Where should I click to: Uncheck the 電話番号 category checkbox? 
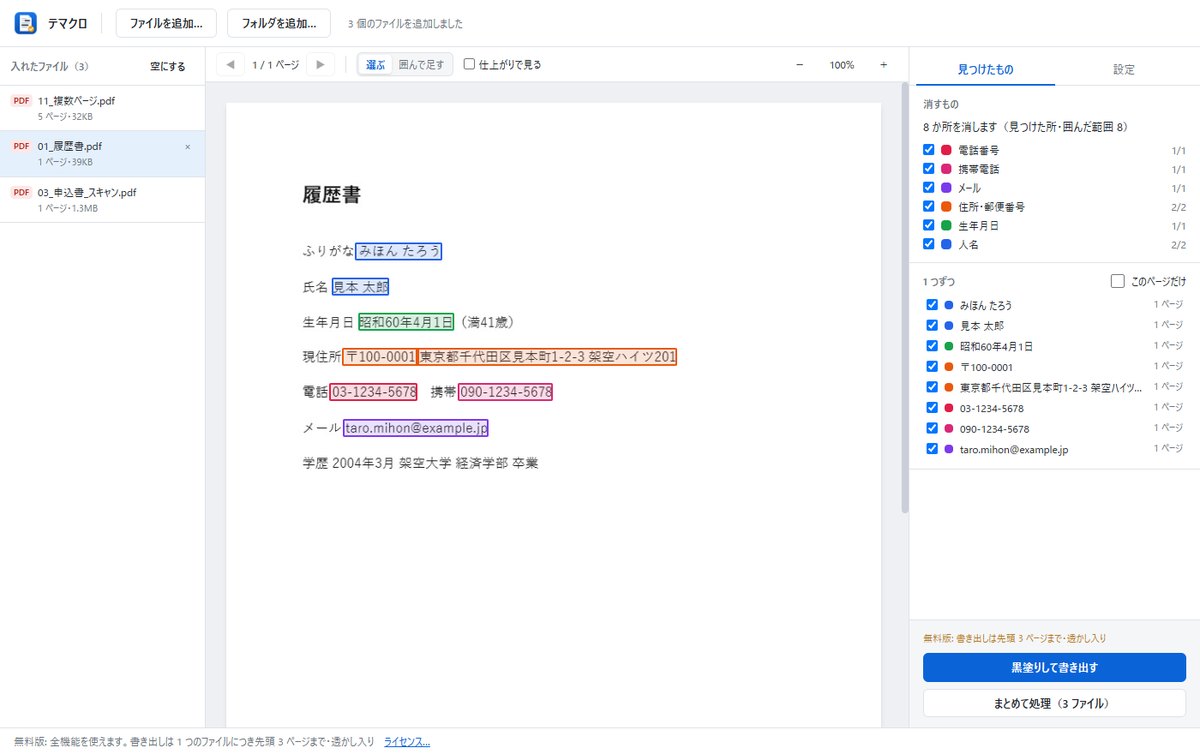pos(928,150)
